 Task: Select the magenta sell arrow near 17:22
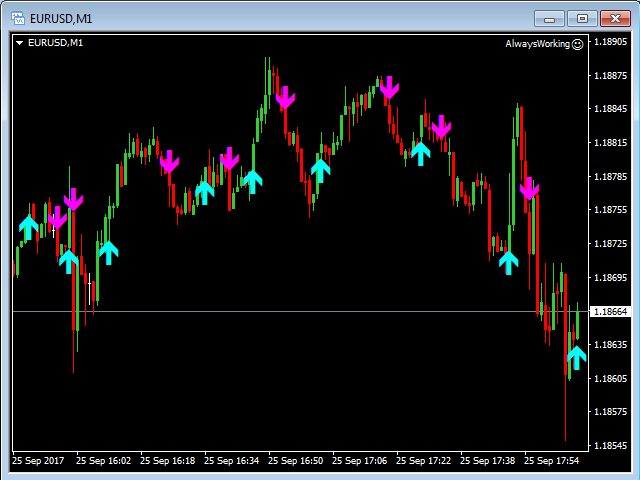(x=441, y=127)
